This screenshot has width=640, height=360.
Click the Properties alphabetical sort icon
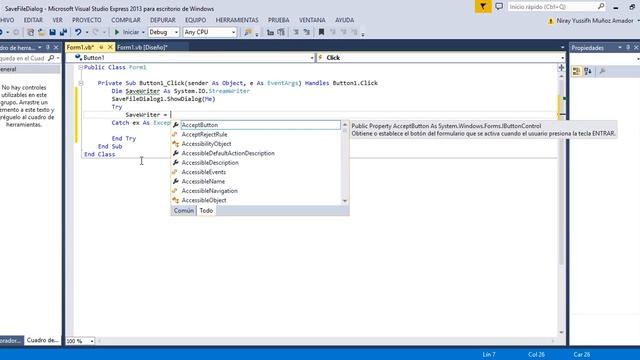pos(588,71)
